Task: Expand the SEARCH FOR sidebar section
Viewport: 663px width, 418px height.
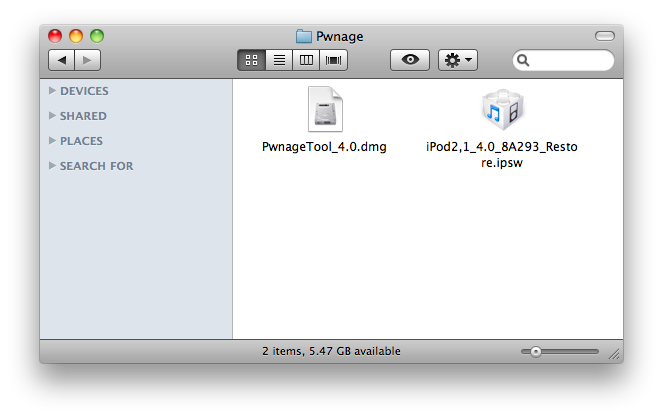Action: (x=52, y=166)
